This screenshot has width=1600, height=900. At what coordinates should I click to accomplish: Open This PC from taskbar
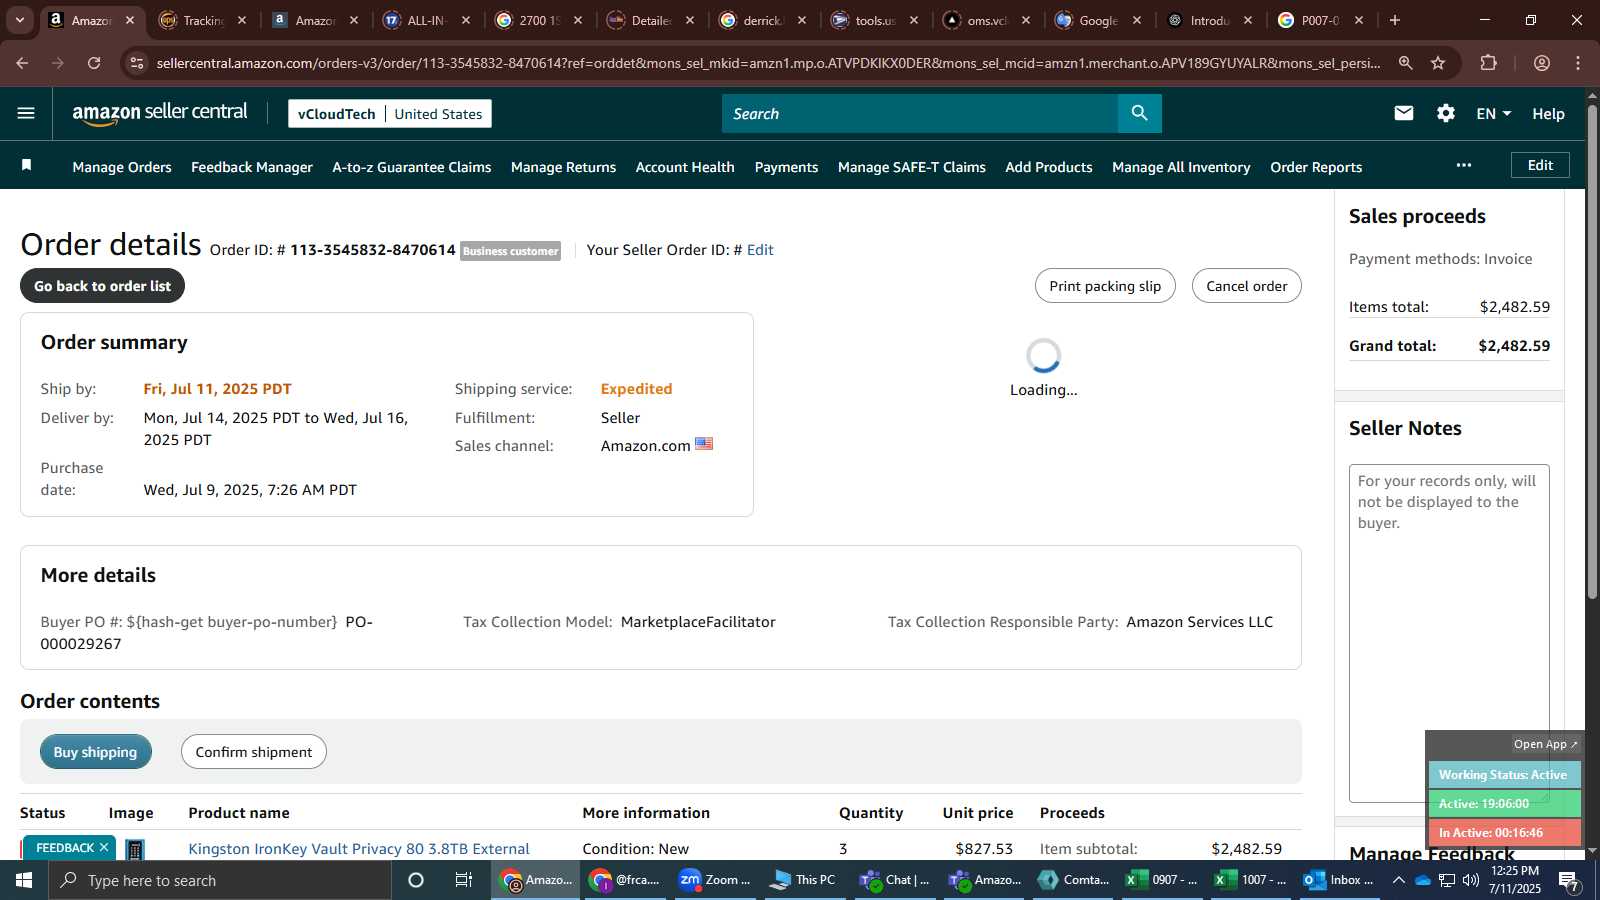(803, 880)
